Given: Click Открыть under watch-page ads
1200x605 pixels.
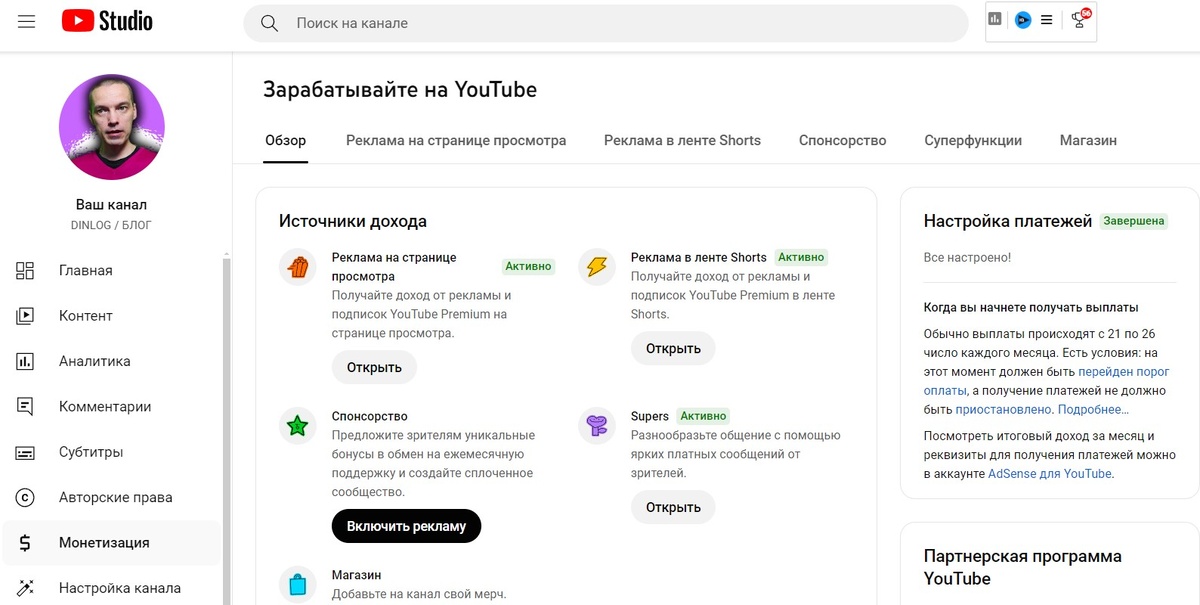Looking at the screenshot, I should click(x=374, y=367).
